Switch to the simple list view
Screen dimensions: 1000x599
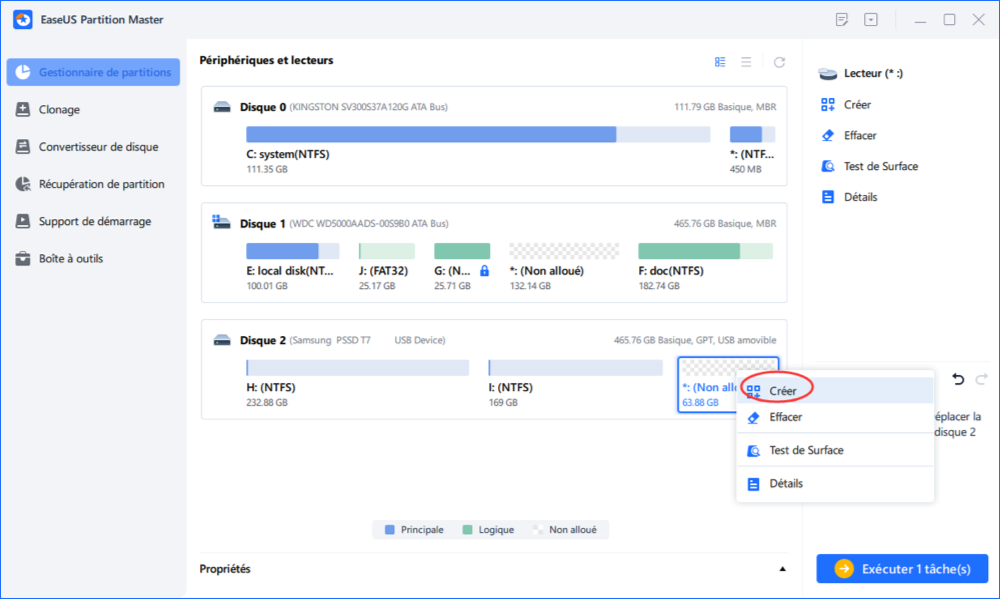746,62
